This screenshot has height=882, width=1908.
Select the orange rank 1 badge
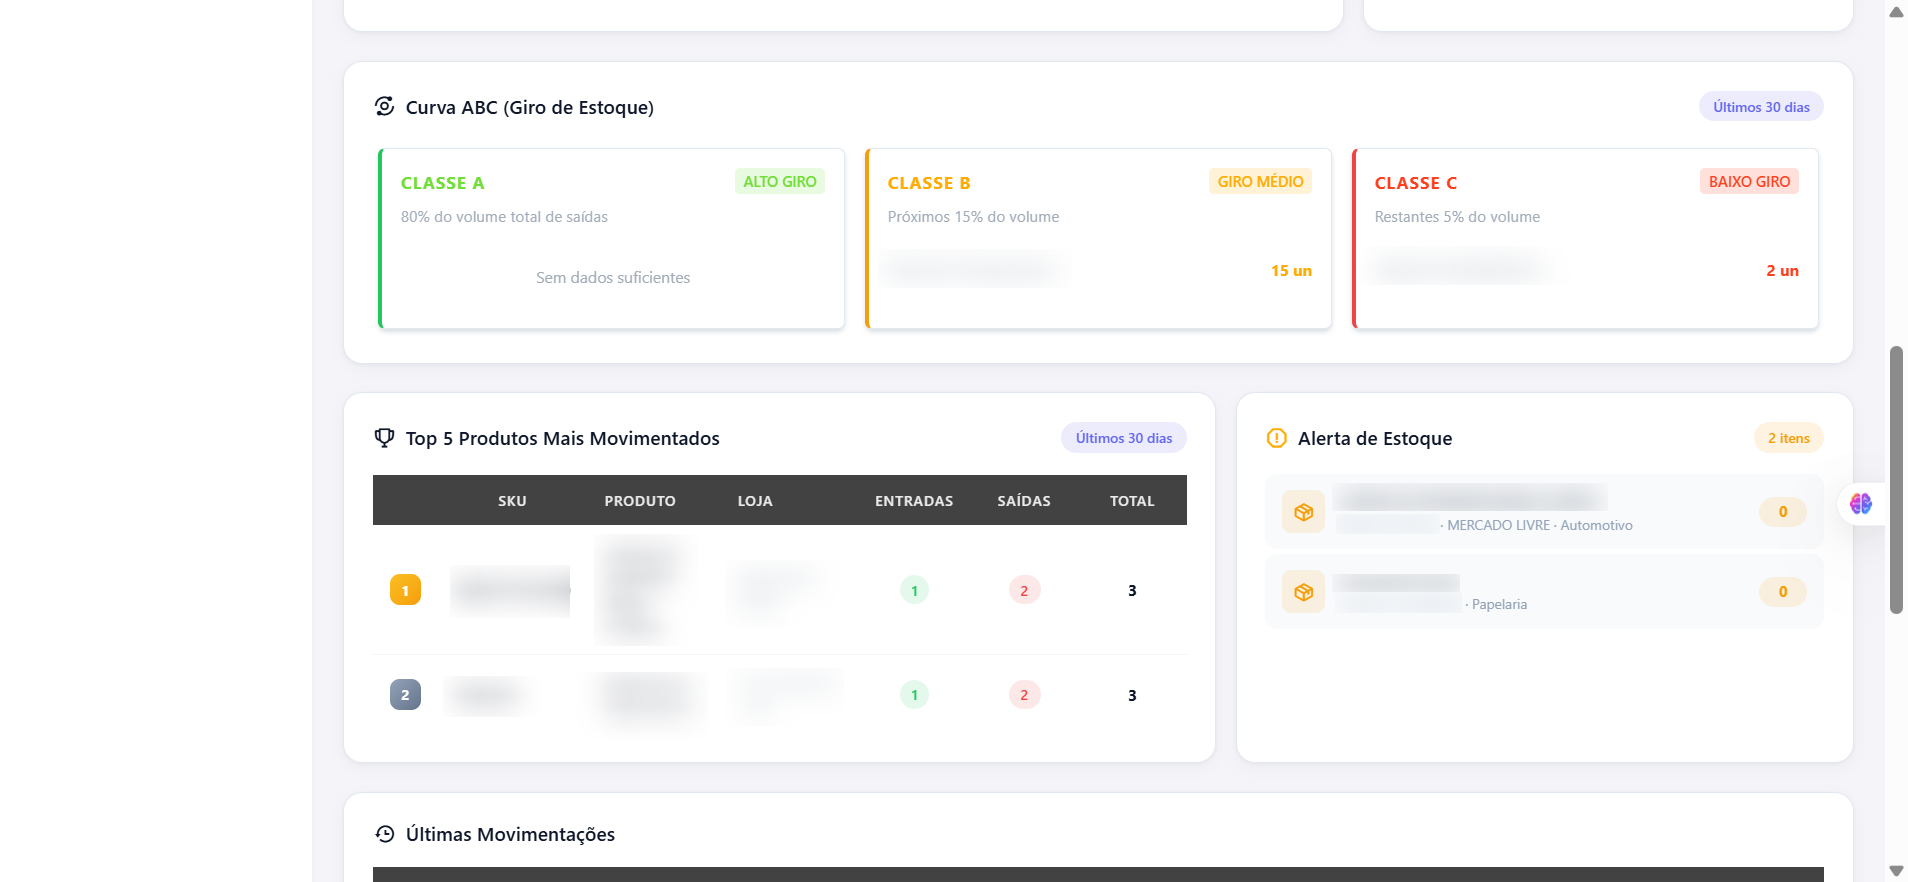pyautogui.click(x=405, y=590)
